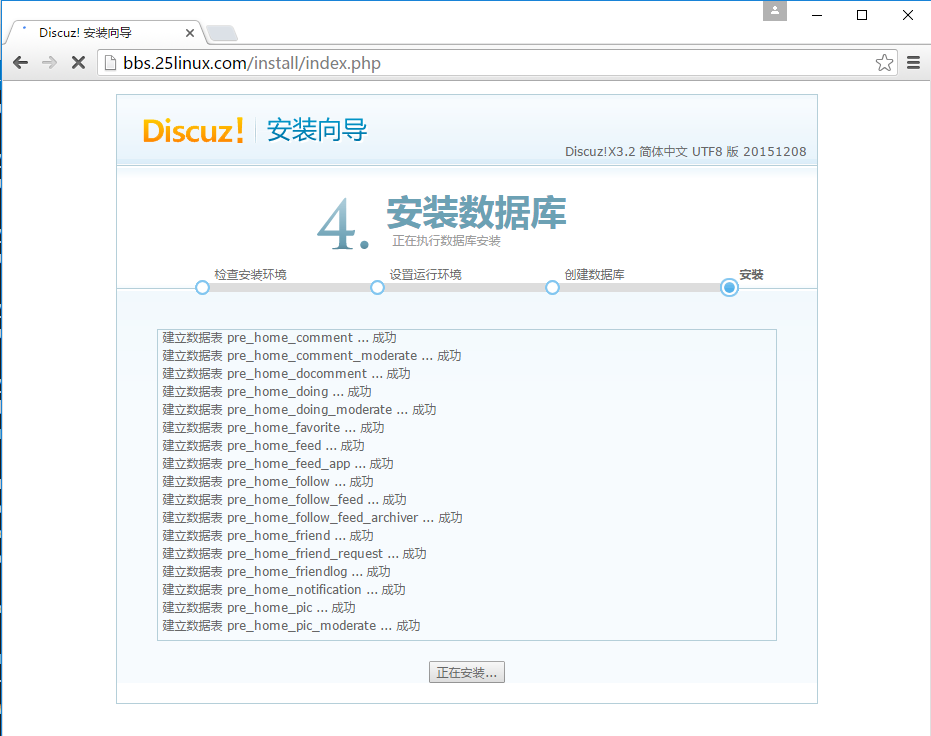Open the Chrome hamburger menu
This screenshot has height=736, width=931.
914,62
